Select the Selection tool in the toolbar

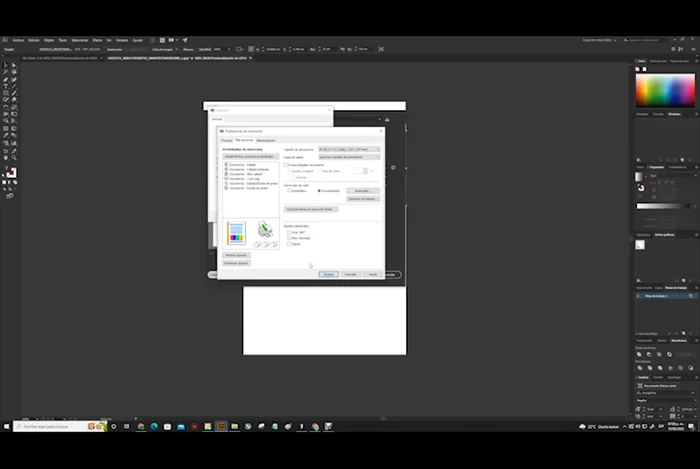click(x=5, y=66)
